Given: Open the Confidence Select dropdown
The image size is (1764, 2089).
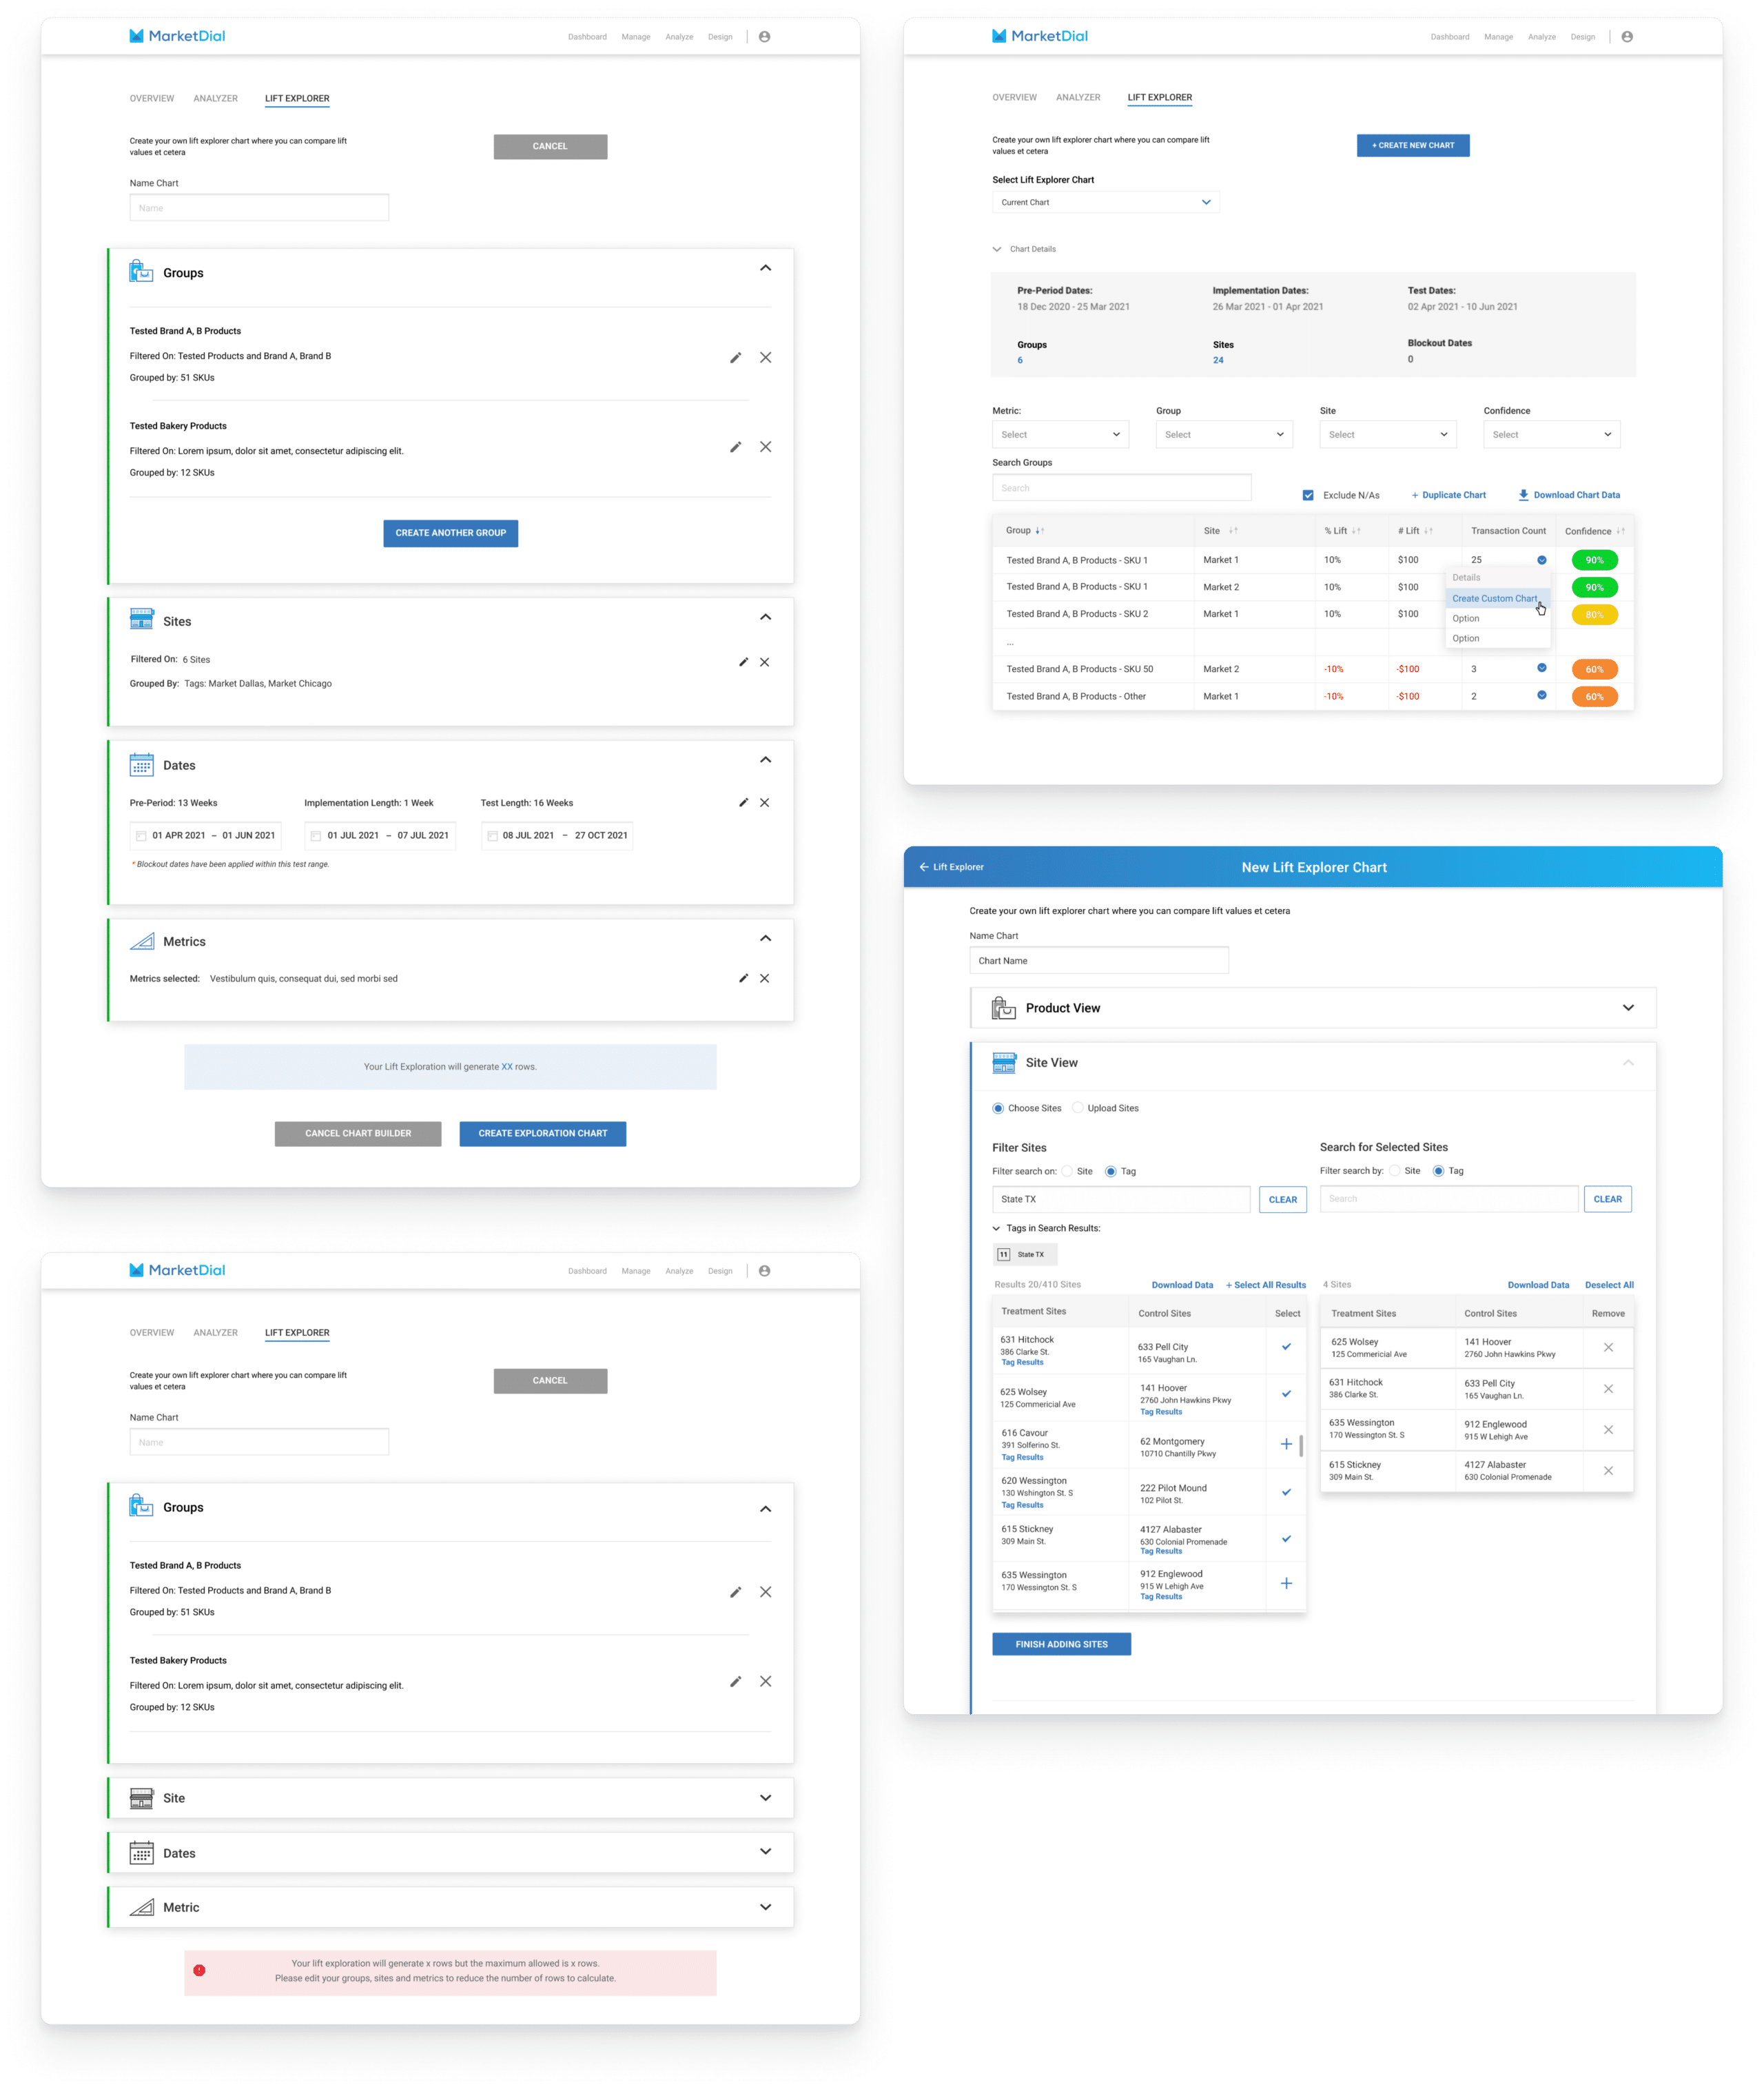Looking at the screenshot, I should [1550, 434].
